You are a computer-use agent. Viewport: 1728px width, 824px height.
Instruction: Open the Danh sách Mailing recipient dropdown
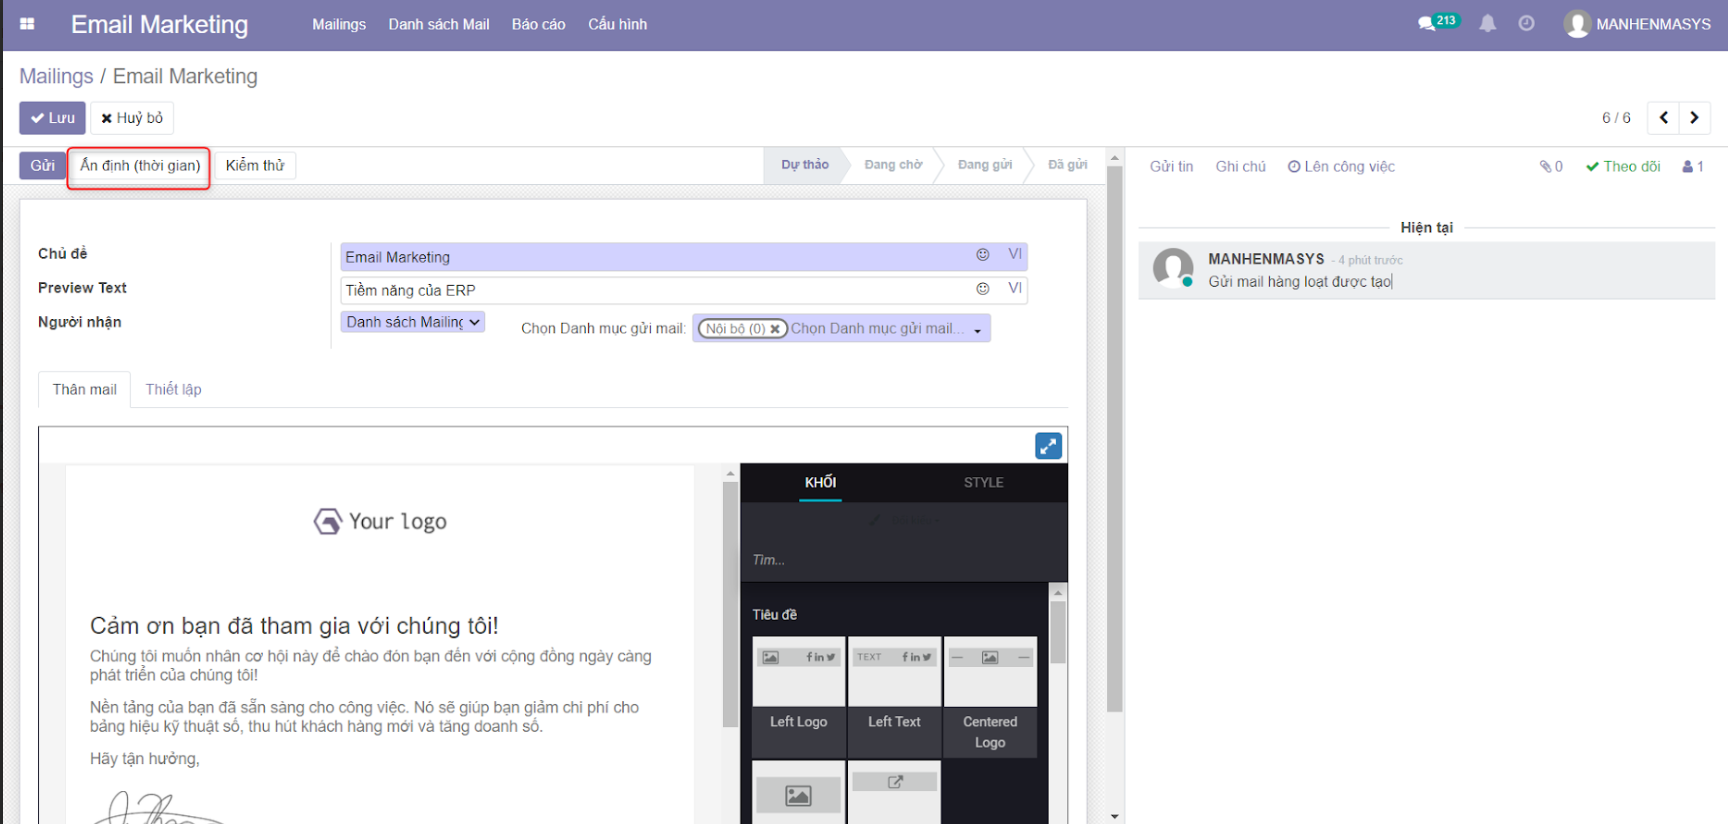tap(413, 322)
